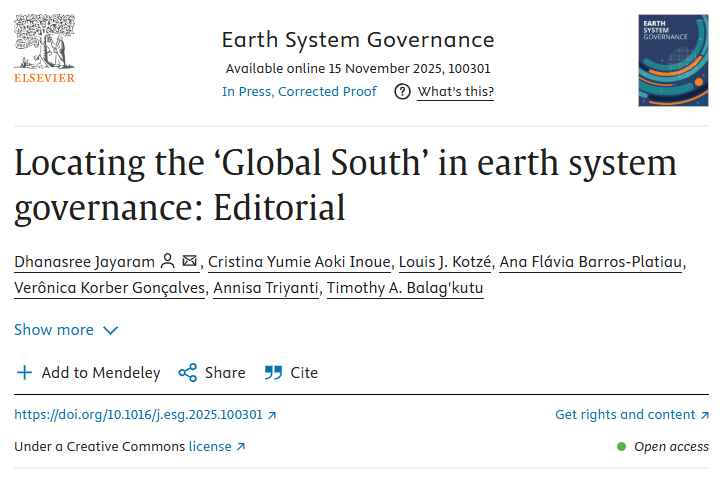Click the envelope email icon for Dhanasree Jayaram
This screenshot has height=481, width=724.
(190, 262)
